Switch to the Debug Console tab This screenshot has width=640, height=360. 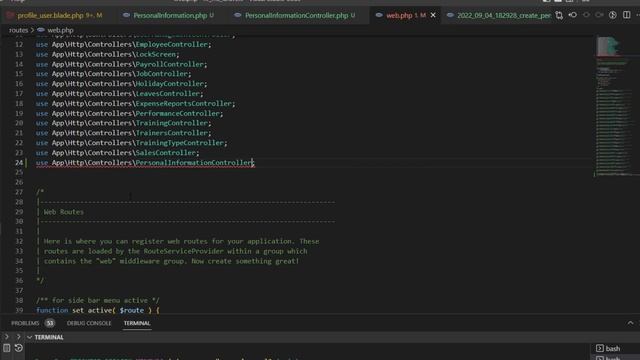coord(89,323)
